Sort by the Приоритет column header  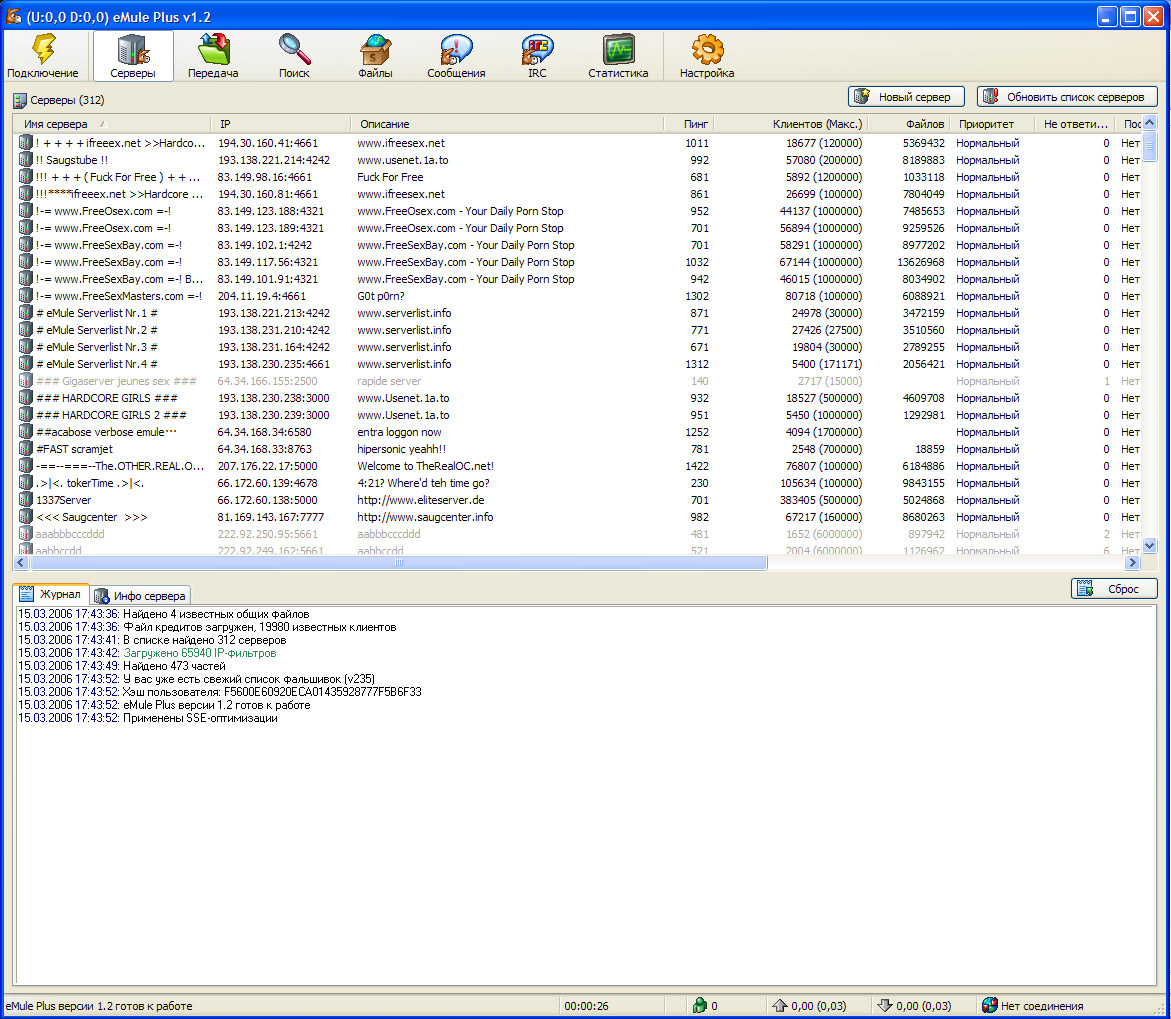[x=993, y=124]
